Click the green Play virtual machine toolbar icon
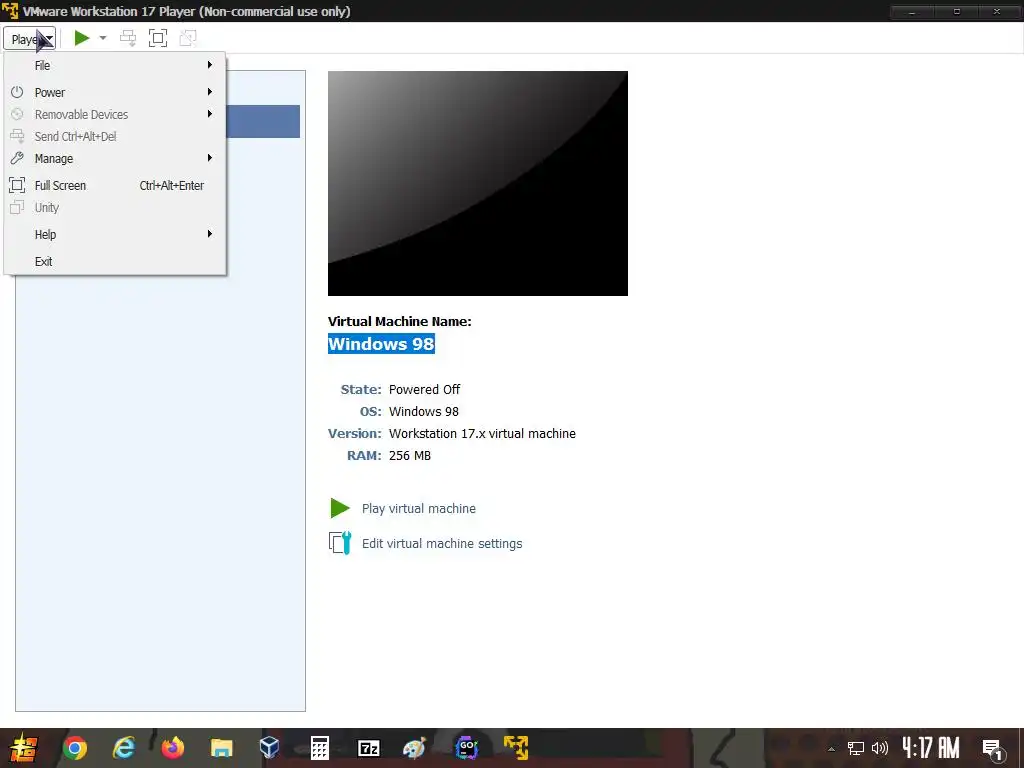 click(x=82, y=38)
